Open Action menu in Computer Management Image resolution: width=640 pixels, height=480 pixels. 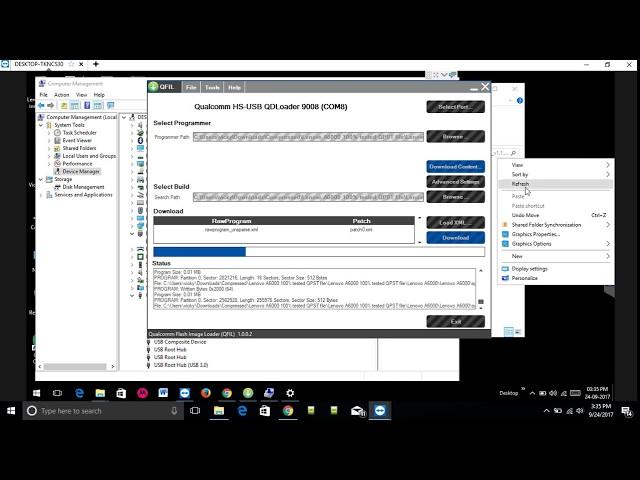pos(62,95)
